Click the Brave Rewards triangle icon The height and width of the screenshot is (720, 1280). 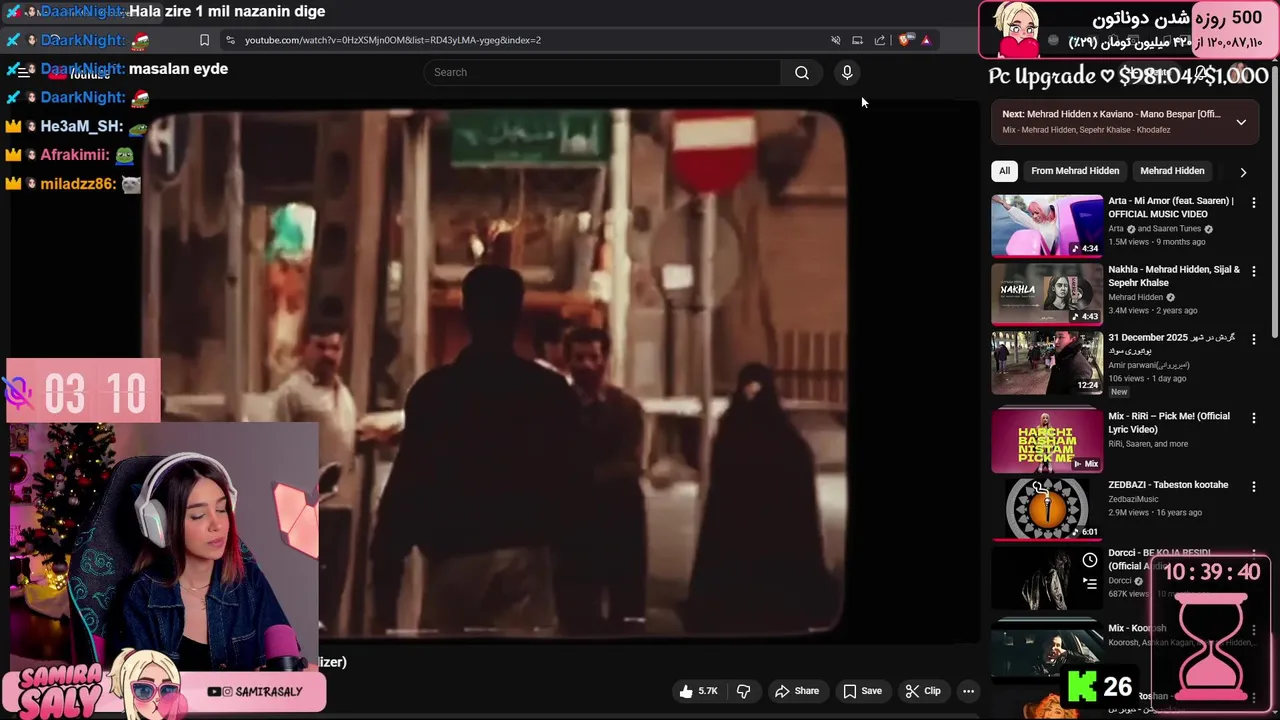(926, 40)
